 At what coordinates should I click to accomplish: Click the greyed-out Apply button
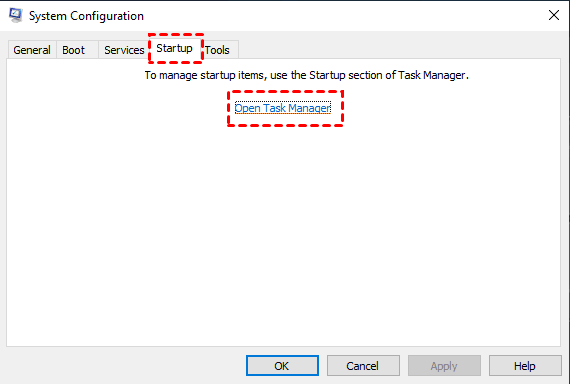point(444,365)
